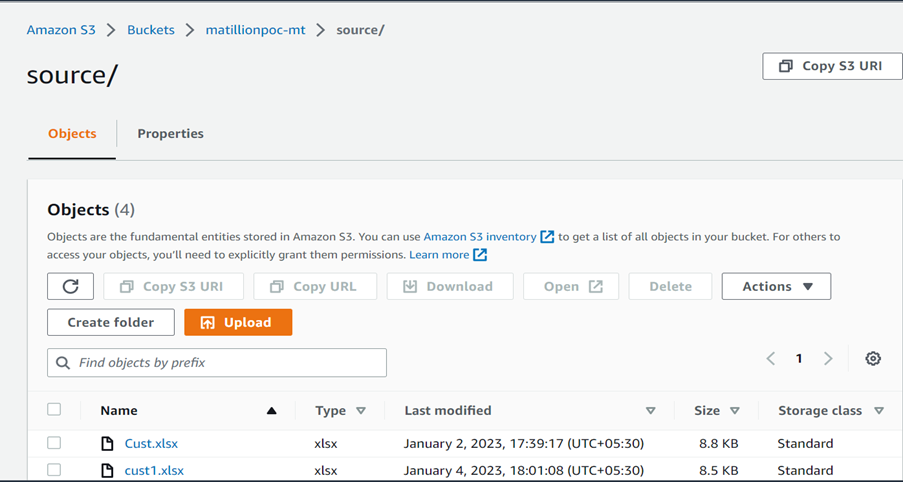
Task: Click the Find objects by prefix field
Action: (217, 362)
